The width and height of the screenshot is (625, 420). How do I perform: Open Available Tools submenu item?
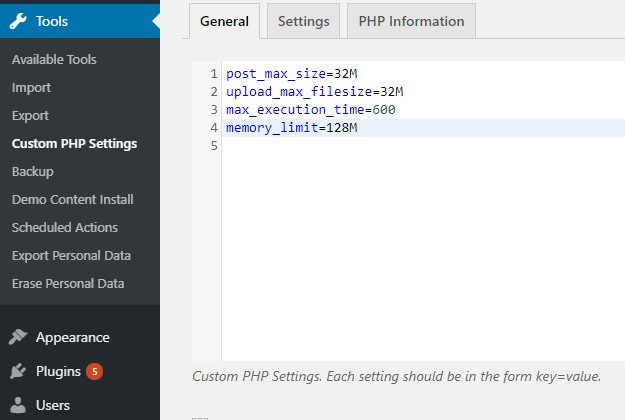tap(54, 59)
